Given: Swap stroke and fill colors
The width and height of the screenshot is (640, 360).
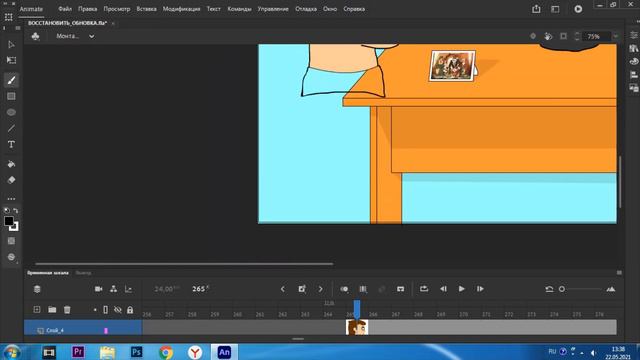Looking at the screenshot, I should coord(16,211).
